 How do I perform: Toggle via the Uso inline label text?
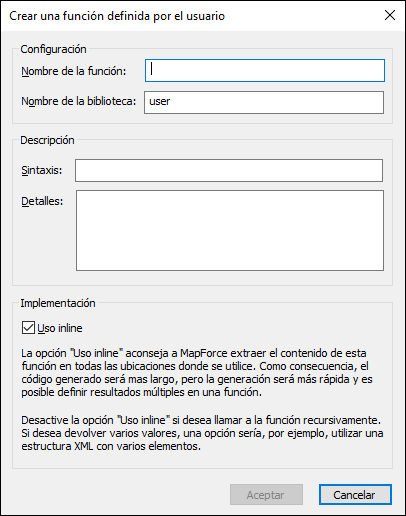coord(60,328)
